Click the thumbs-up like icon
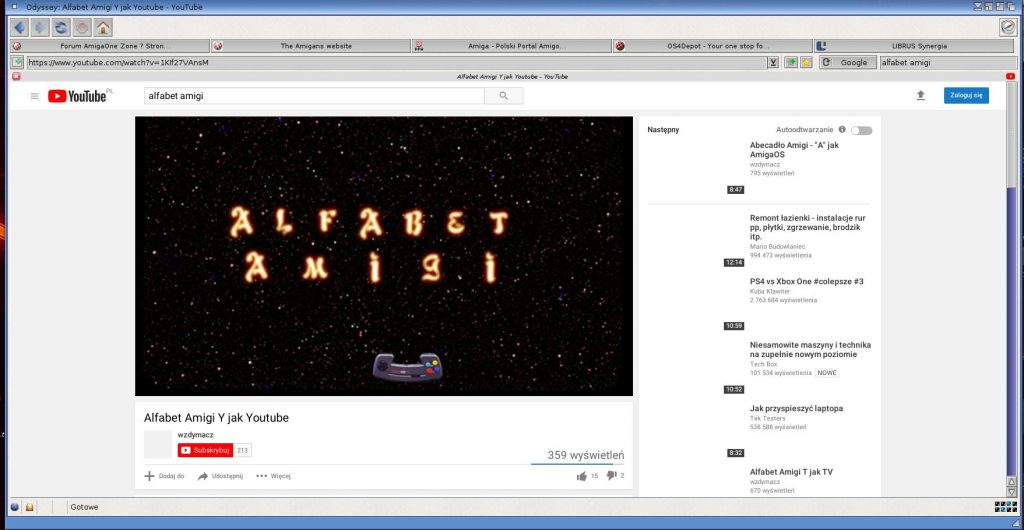 click(x=581, y=476)
